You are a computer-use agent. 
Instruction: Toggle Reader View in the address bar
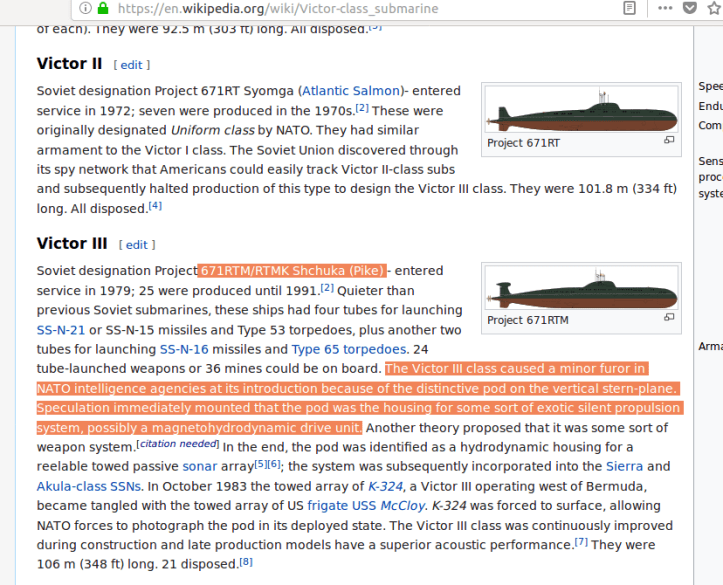628,8
